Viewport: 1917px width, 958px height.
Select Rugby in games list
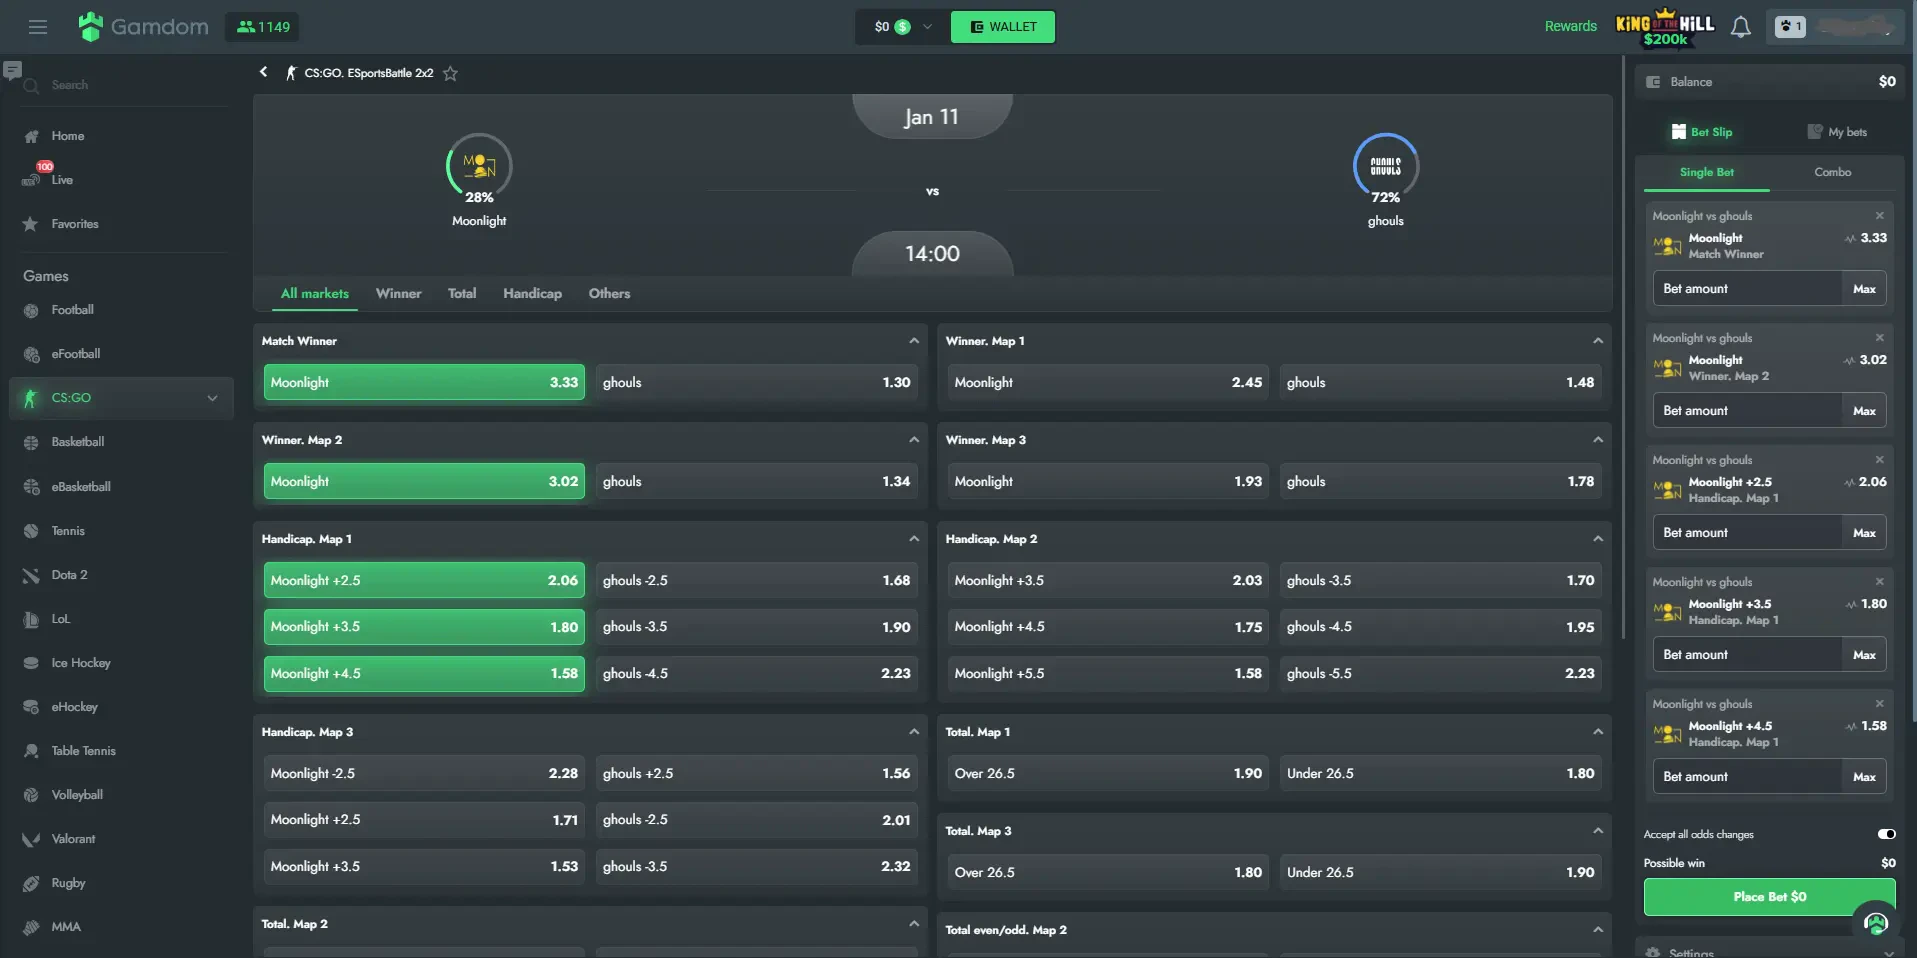tap(68, 883)
